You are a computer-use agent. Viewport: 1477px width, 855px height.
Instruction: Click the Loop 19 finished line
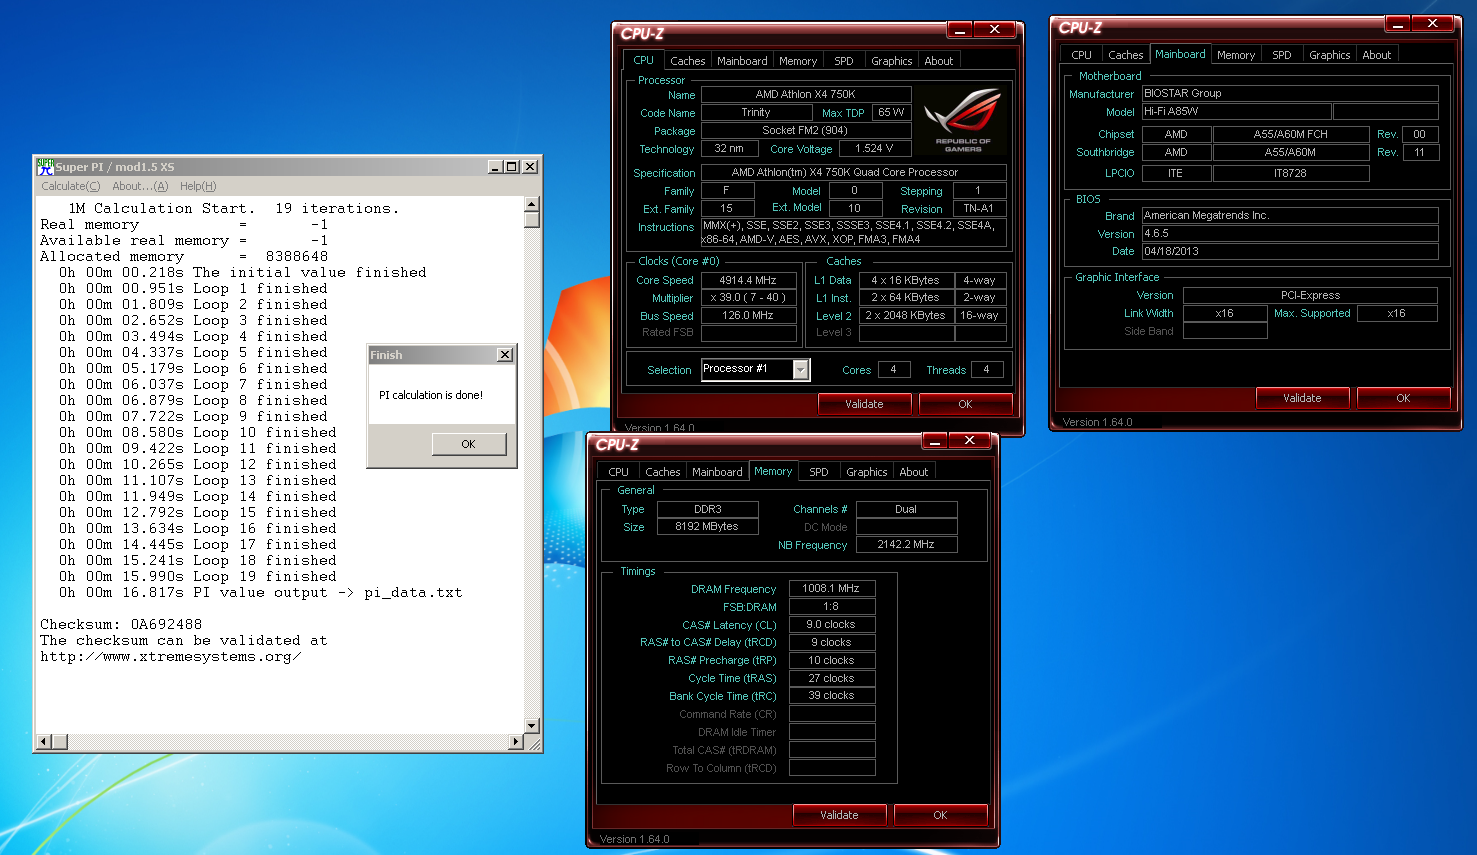[x=197, y=576]
